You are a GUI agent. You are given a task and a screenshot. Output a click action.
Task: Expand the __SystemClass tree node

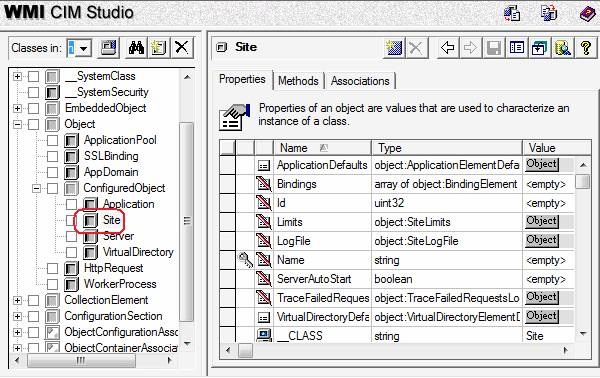click(x=17, y=77)
